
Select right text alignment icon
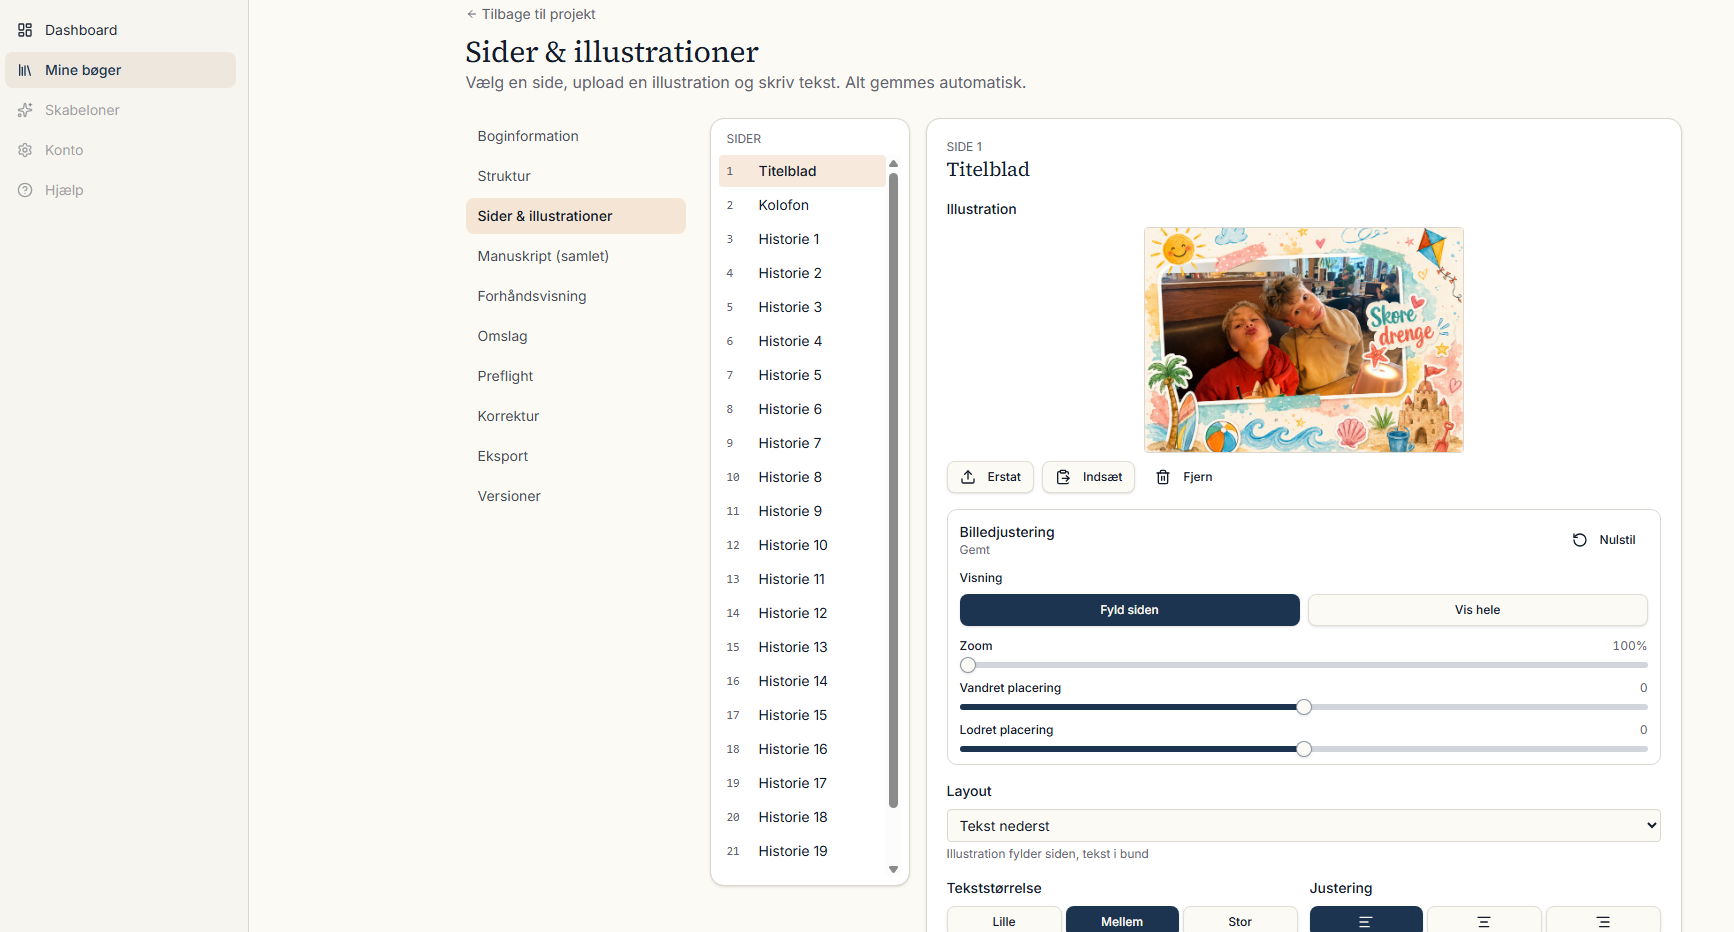[x=1603, y=922]
